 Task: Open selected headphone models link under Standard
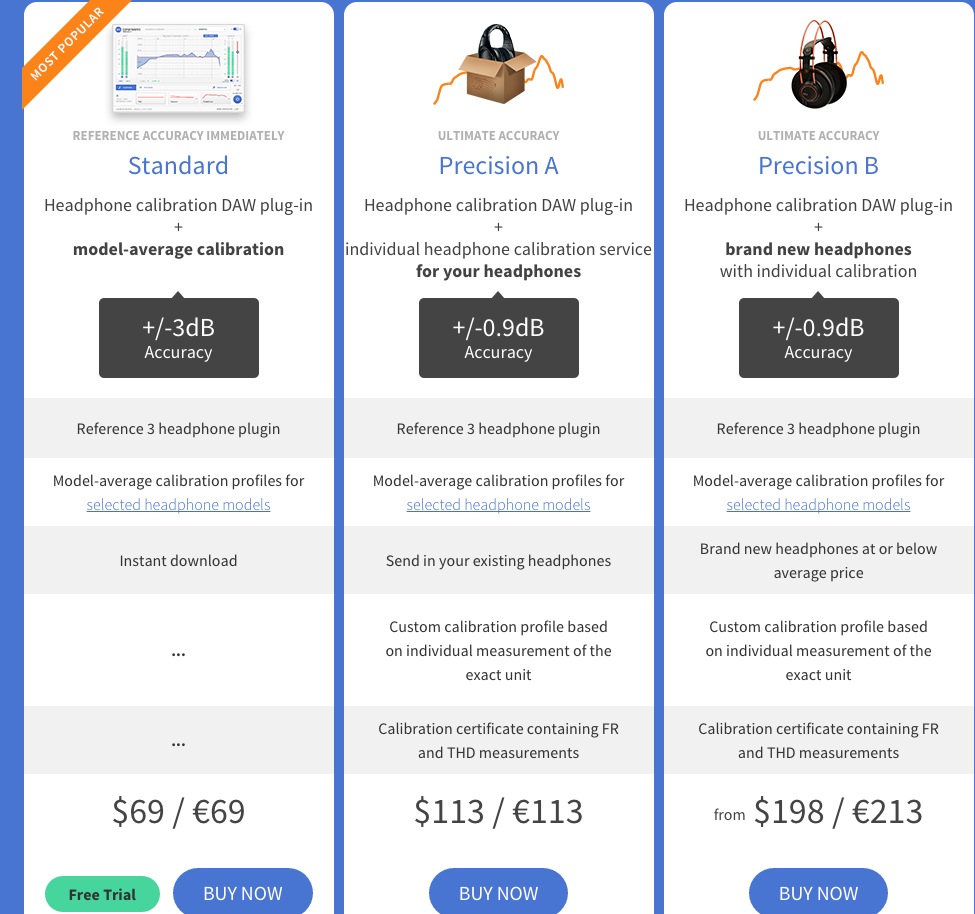(178, 505)
